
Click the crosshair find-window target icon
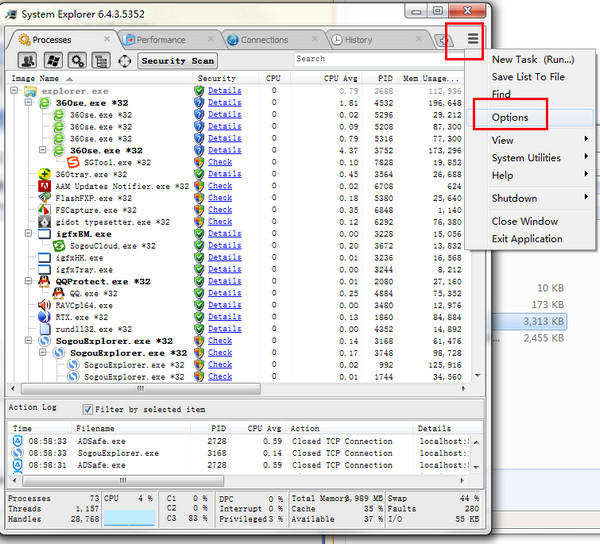tap(125, 61)
